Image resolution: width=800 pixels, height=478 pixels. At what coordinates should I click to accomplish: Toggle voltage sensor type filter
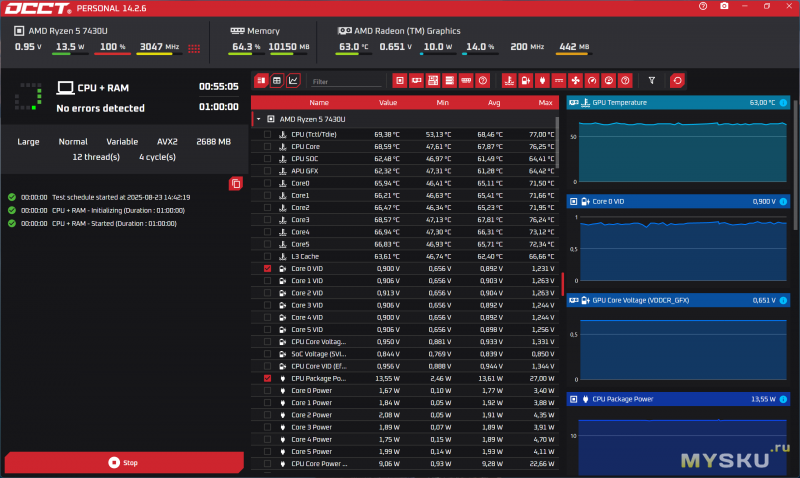[526, 81]
